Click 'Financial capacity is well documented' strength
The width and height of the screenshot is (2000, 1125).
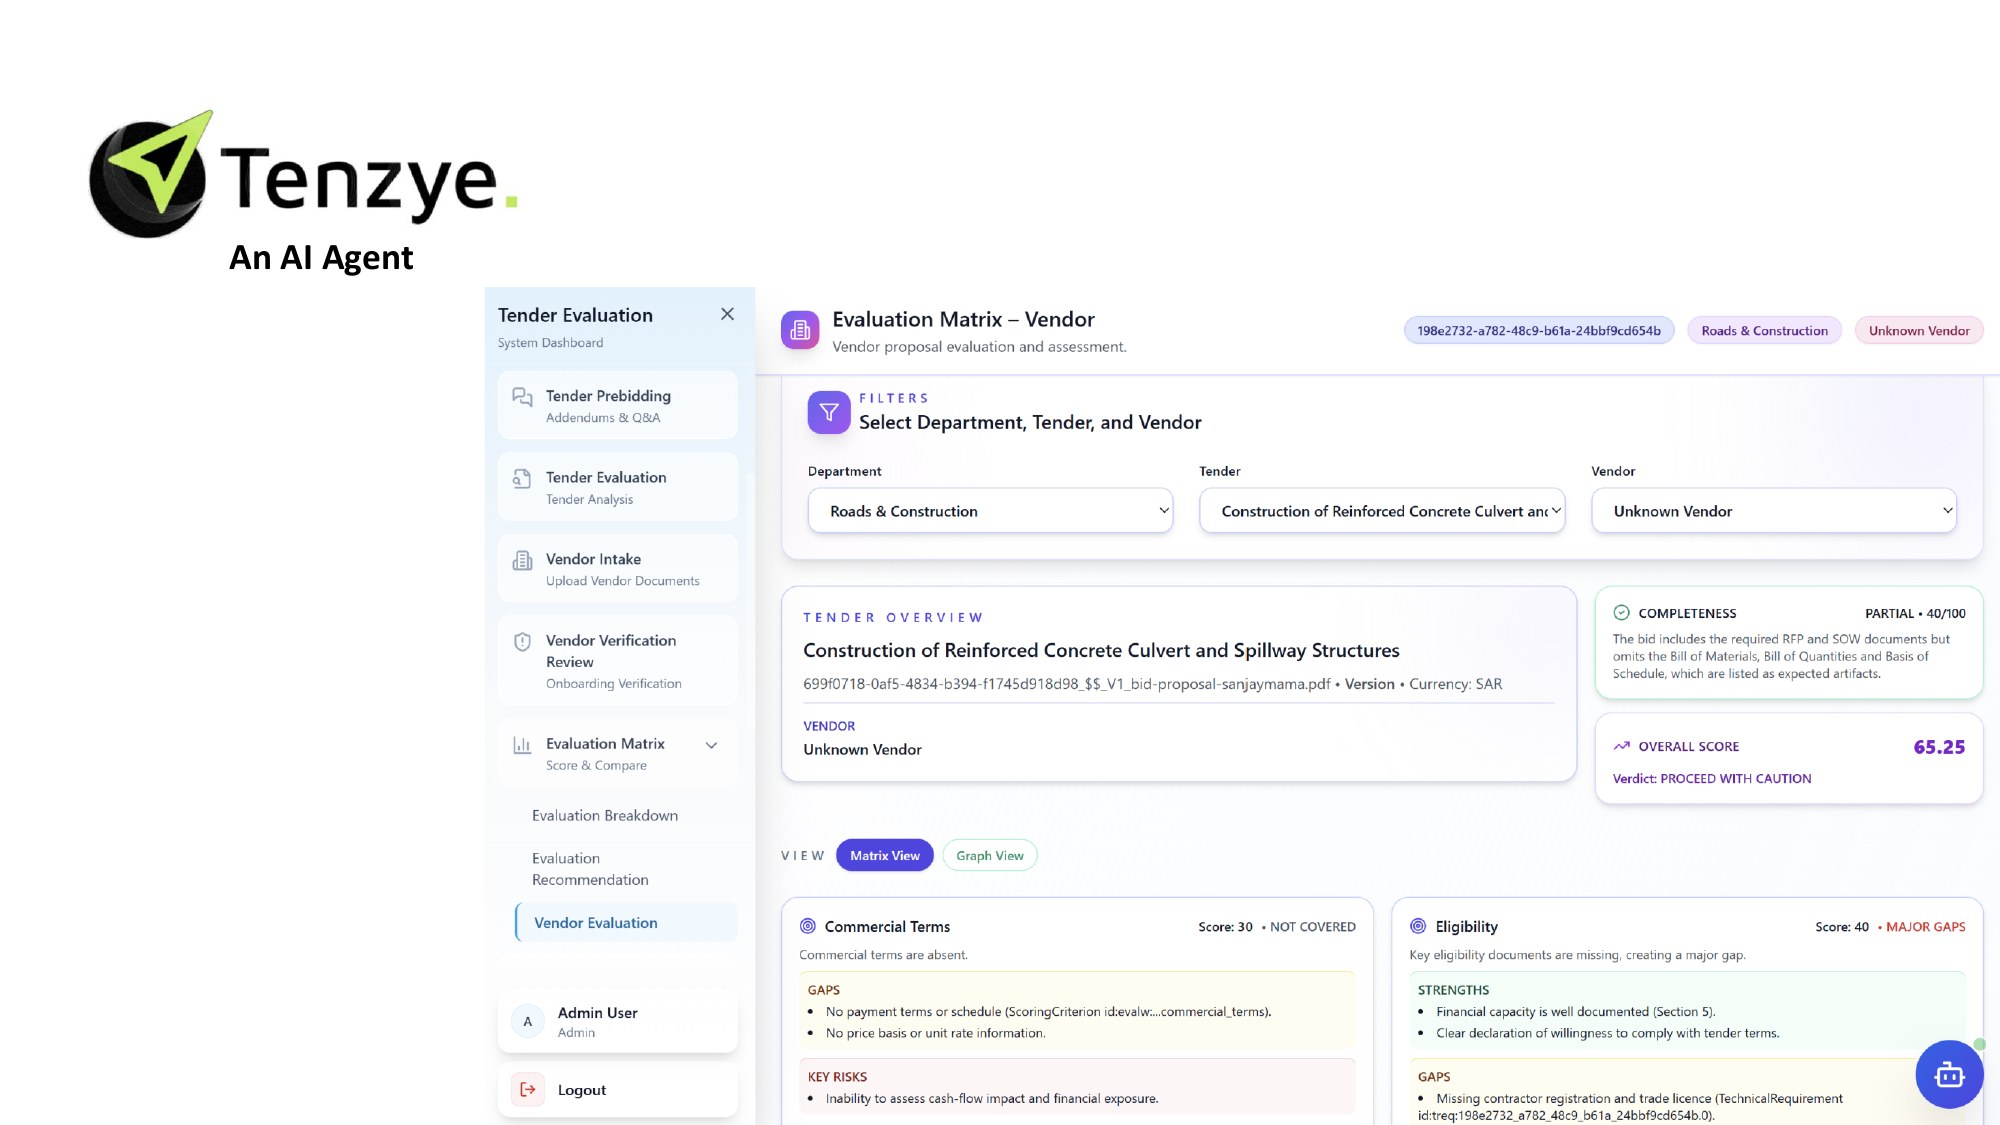(x=1576, y=1012)
